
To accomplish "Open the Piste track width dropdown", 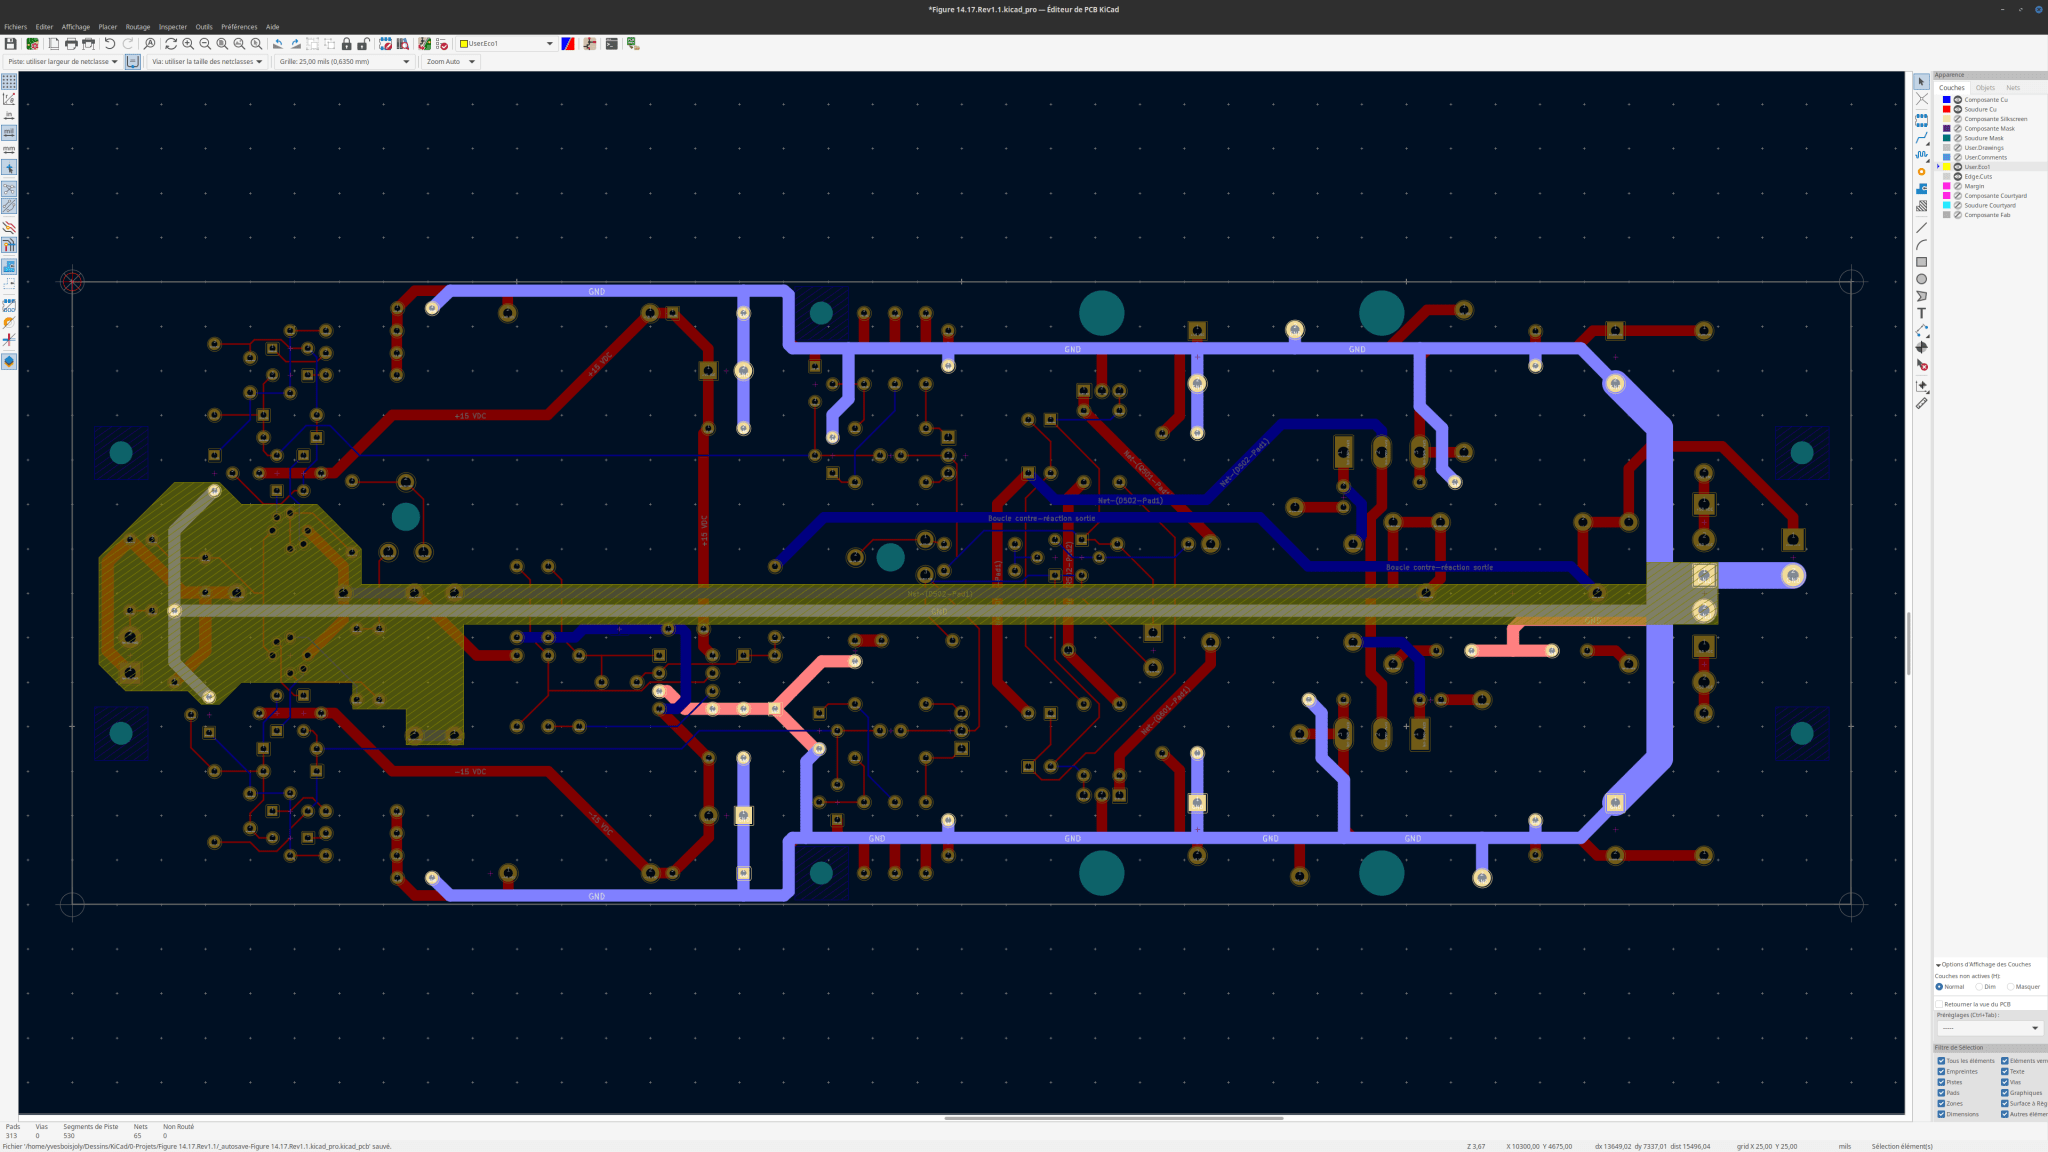I will (x=63, y=62).
